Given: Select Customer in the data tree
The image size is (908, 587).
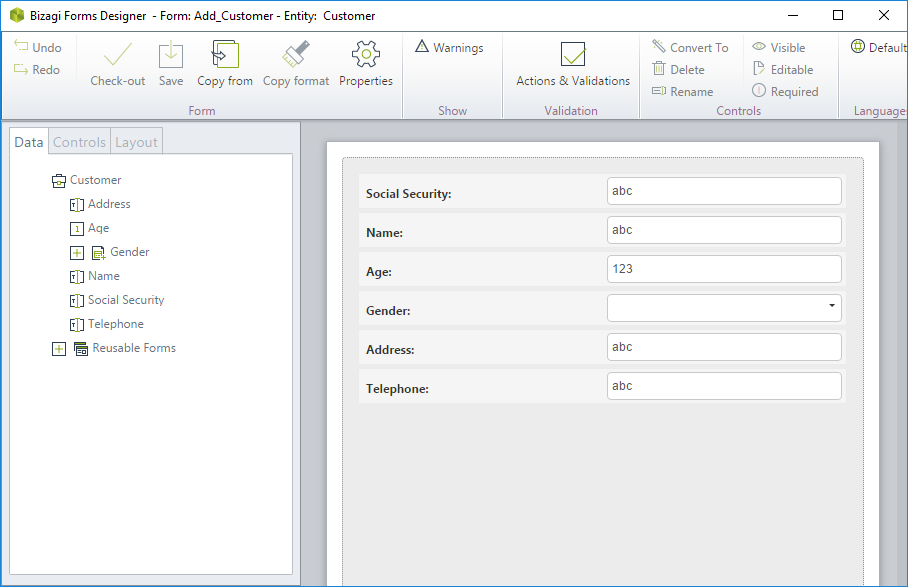Looking at the screenshot, I should point(96,180).
